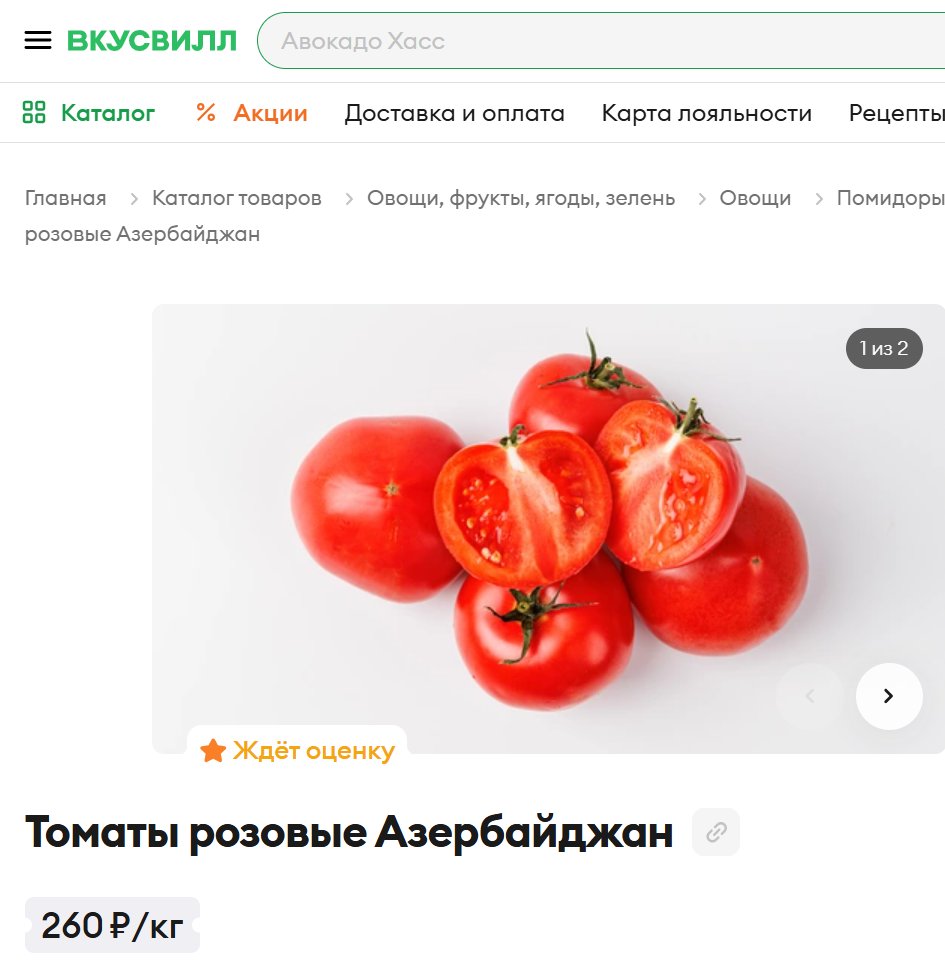Go to Доставка и оплата page

[x=454, y=113]
